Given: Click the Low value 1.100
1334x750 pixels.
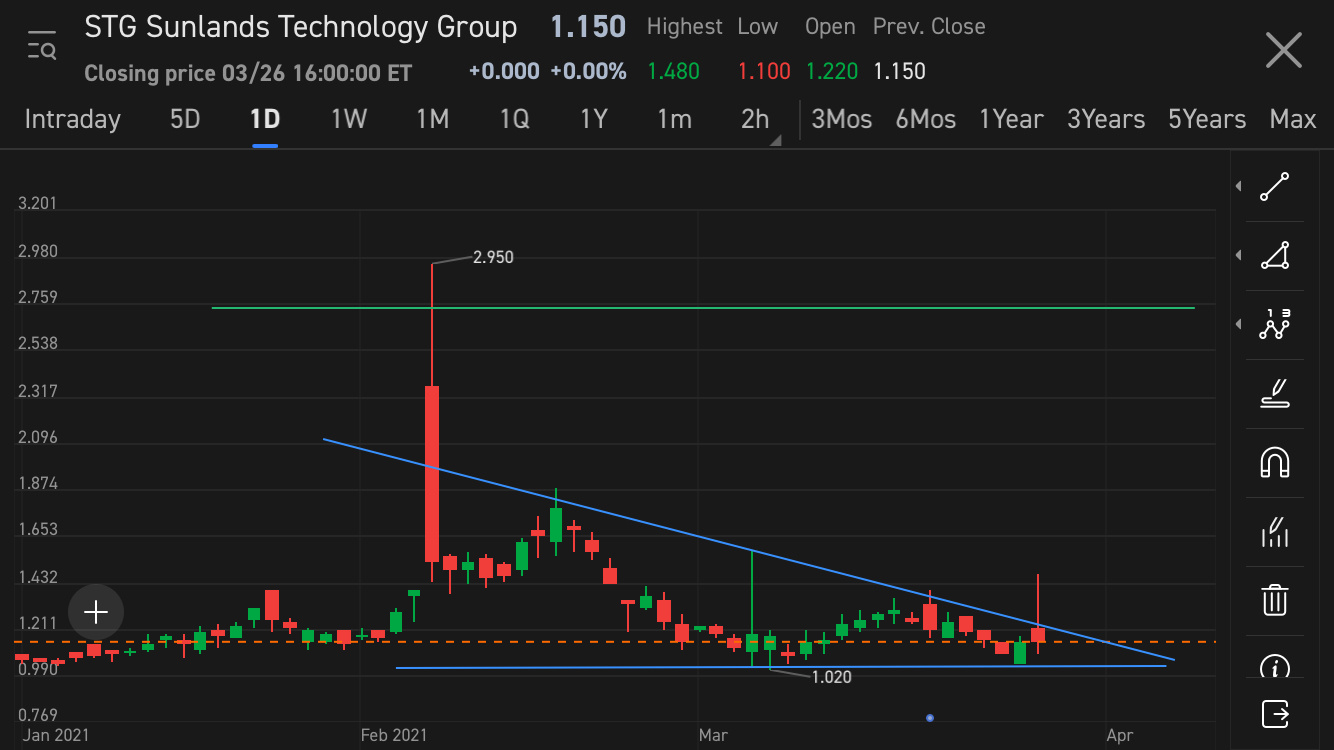Looking at the screenshot, I should pyautogui.click(x=764, y=71).
